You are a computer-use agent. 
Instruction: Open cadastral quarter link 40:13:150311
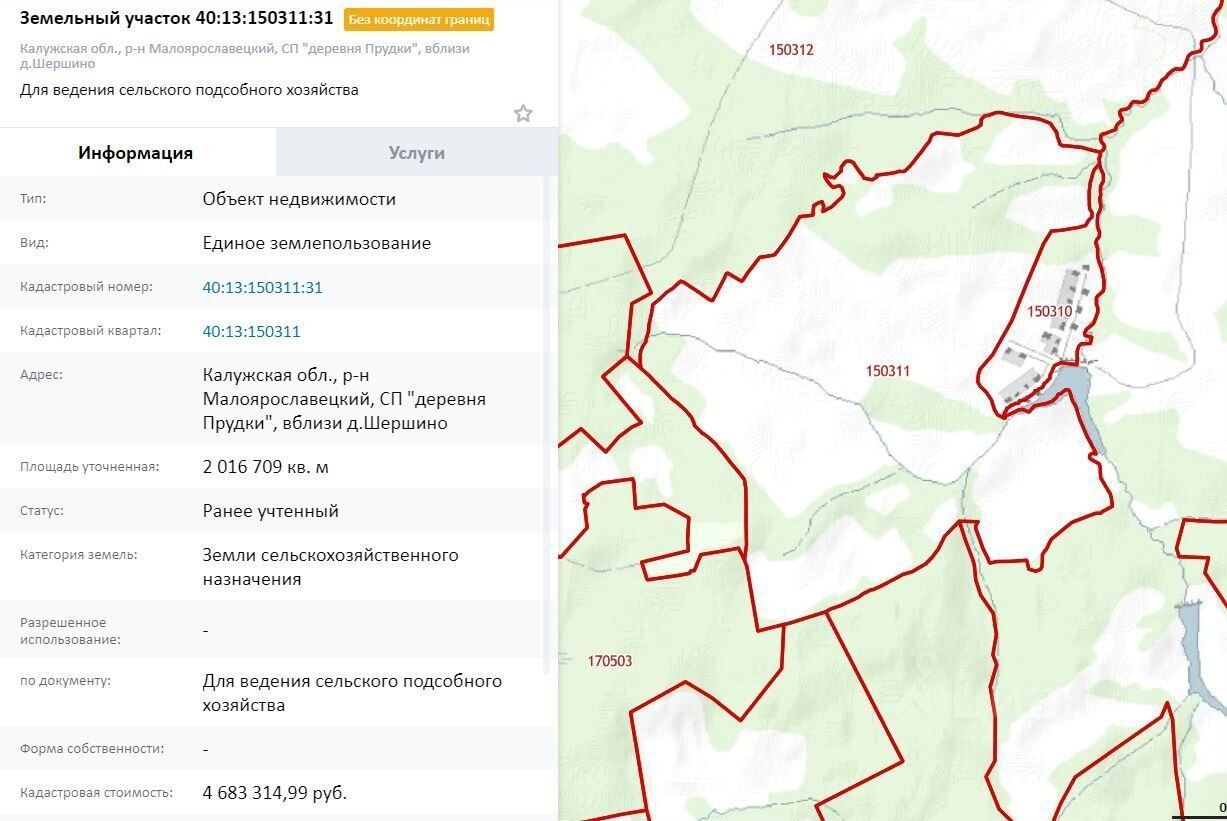click(x=251, y=331)
